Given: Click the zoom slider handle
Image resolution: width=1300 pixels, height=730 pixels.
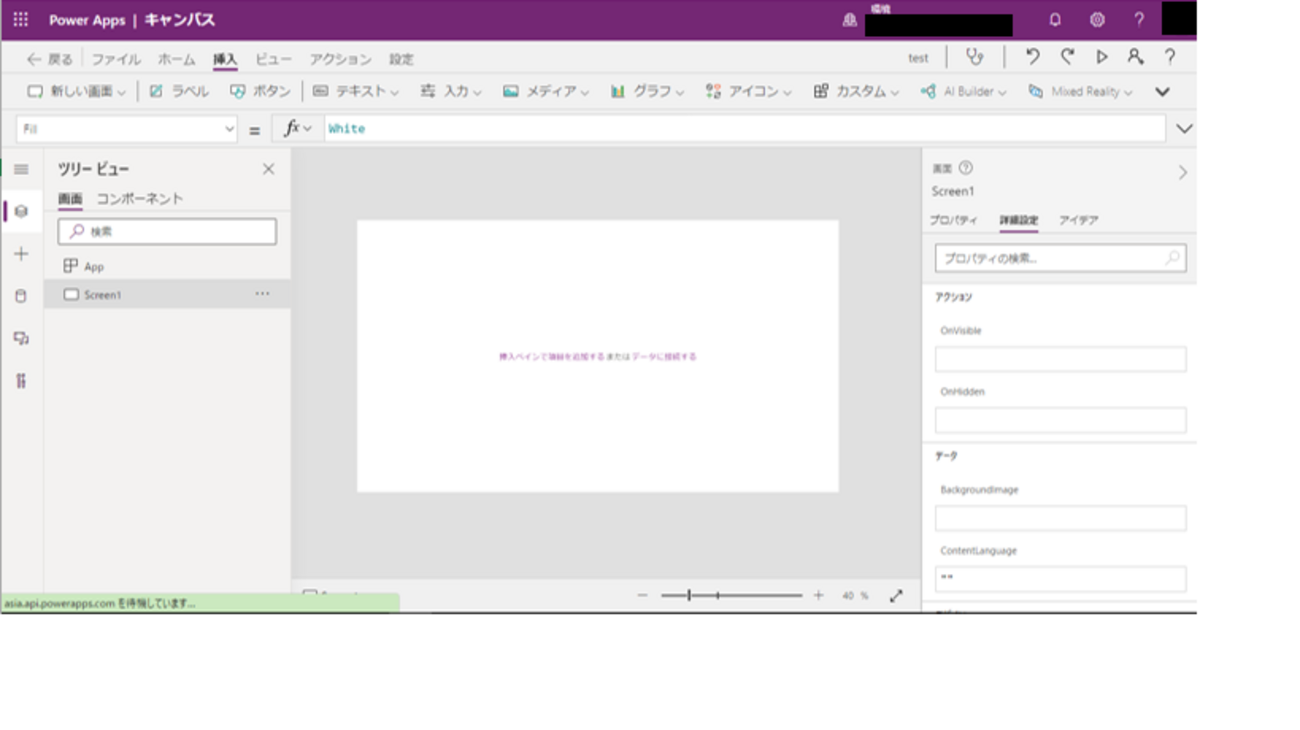Looking at the screenshot, I should click(x=689, y=596).
